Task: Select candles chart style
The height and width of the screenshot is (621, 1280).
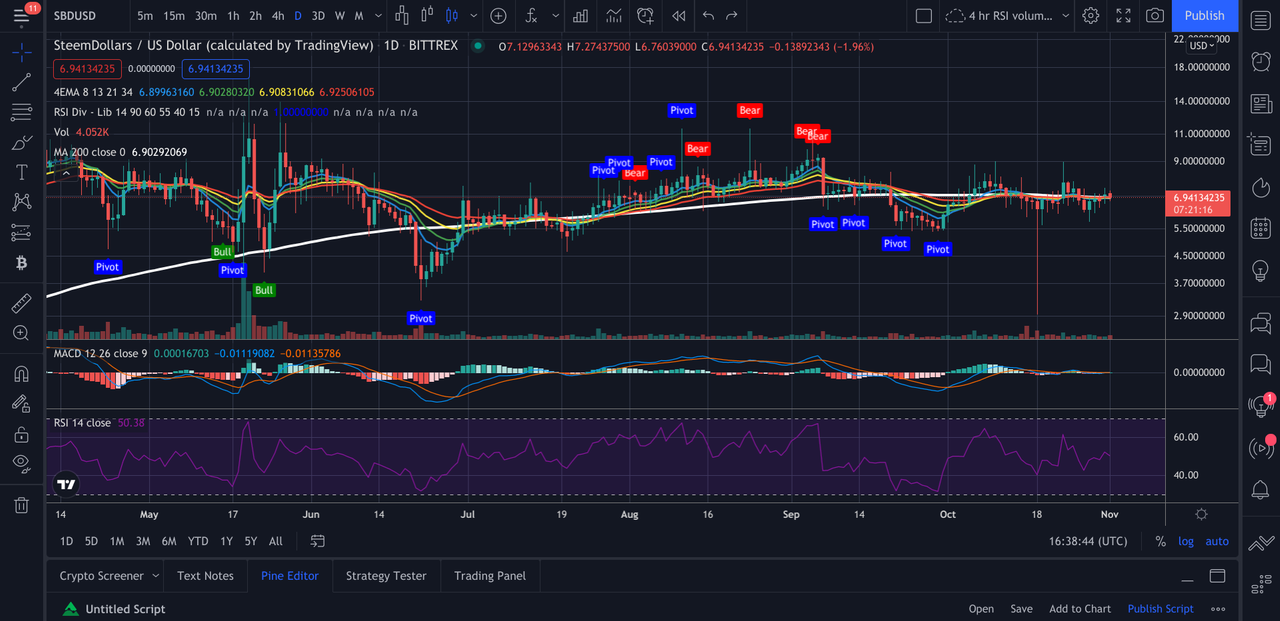Action: coord(450,16)
